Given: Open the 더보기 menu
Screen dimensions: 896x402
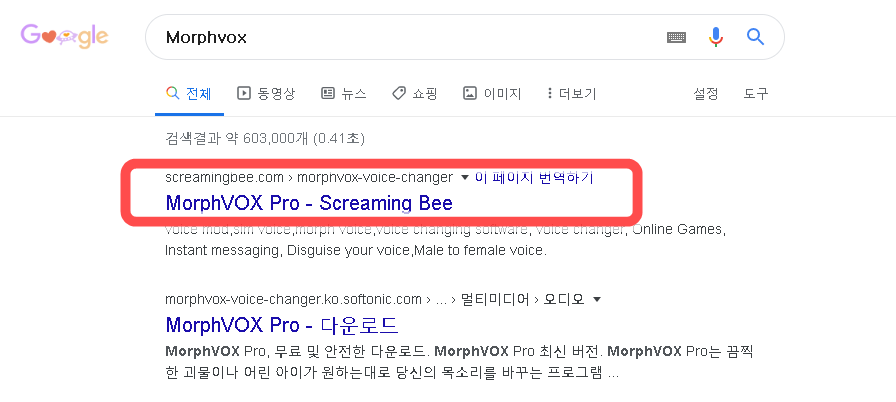Looking at the screenshot, I should click(x=571, y=94).
